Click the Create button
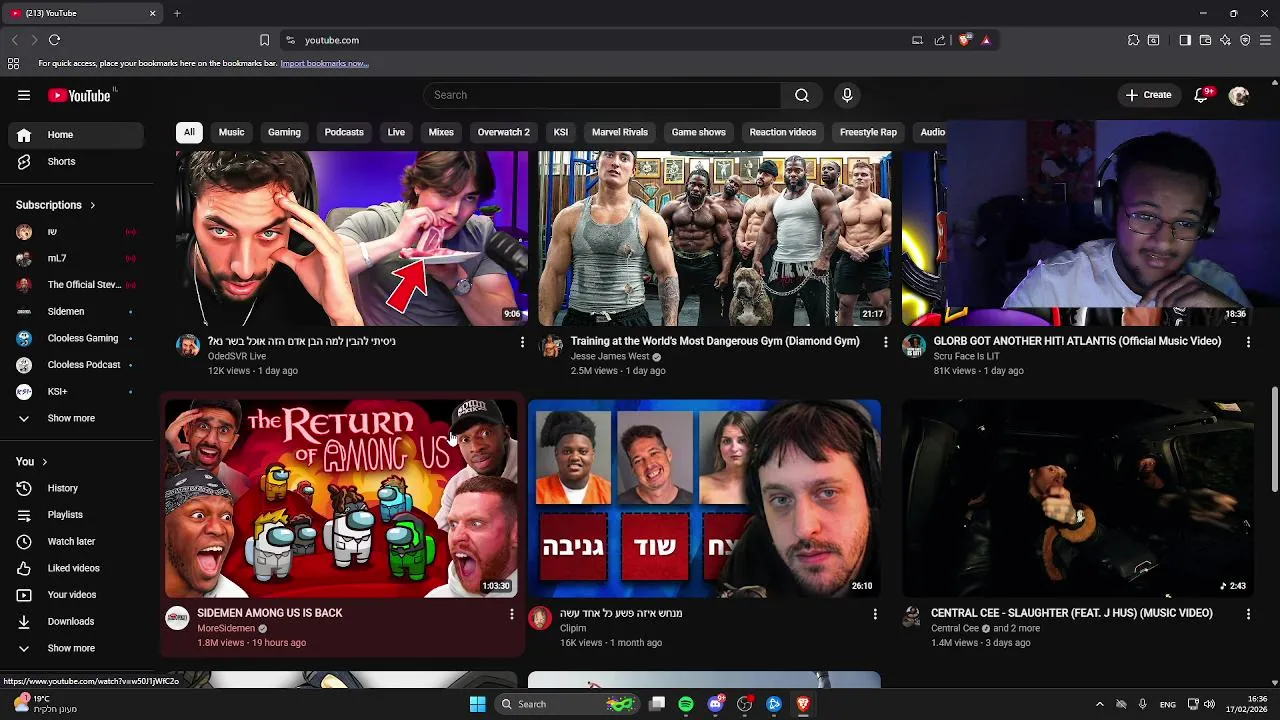Screen dimensions: 1280x720 [1148, 95]
